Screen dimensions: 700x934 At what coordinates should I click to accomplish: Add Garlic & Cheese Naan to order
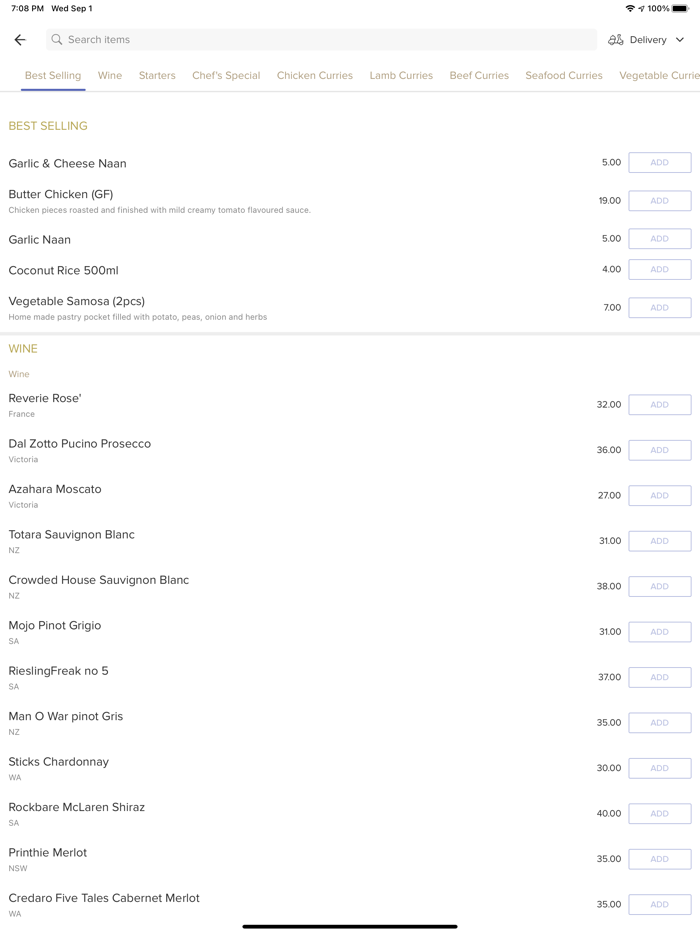click(660, 163)
